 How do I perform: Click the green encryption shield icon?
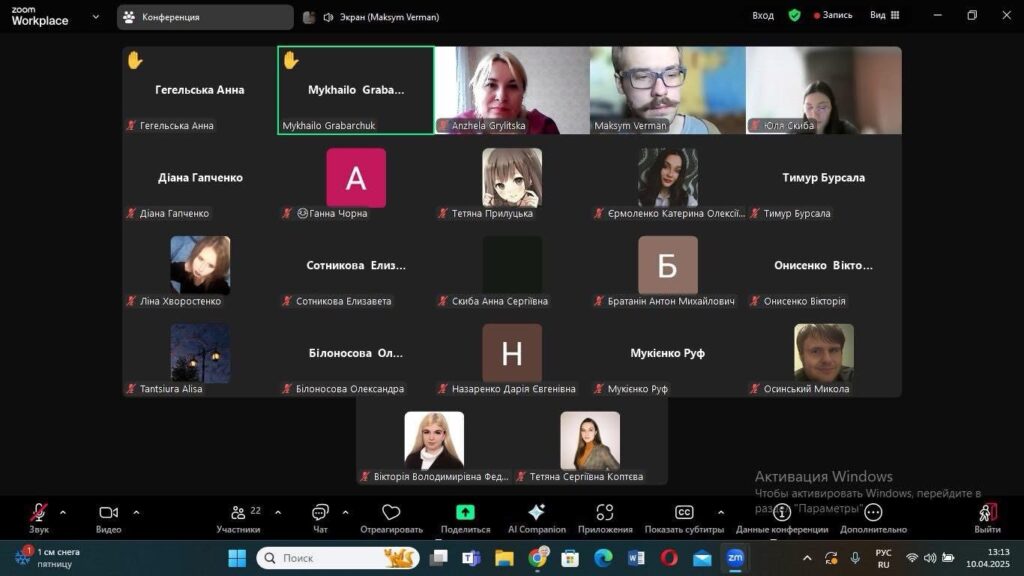[x=794, y=16]
